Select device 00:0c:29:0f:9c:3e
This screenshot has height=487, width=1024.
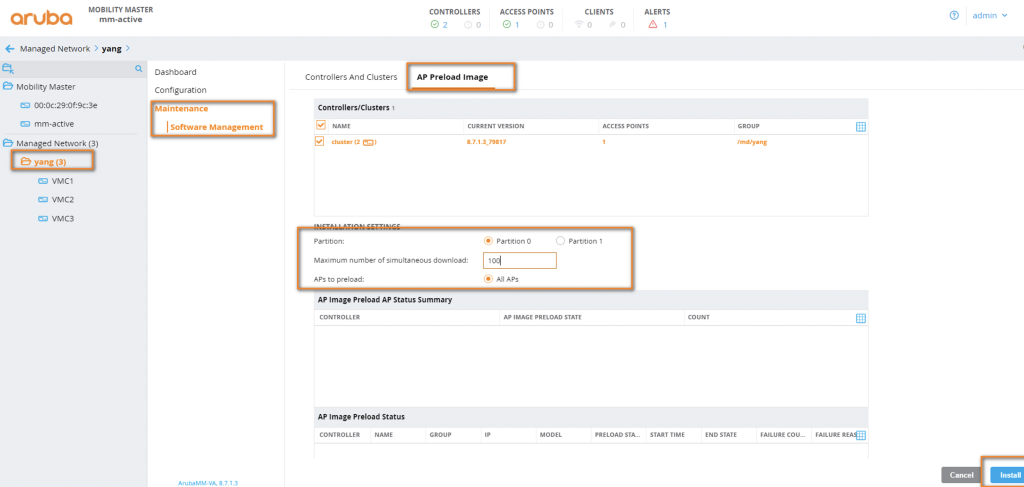click(66, 104)
